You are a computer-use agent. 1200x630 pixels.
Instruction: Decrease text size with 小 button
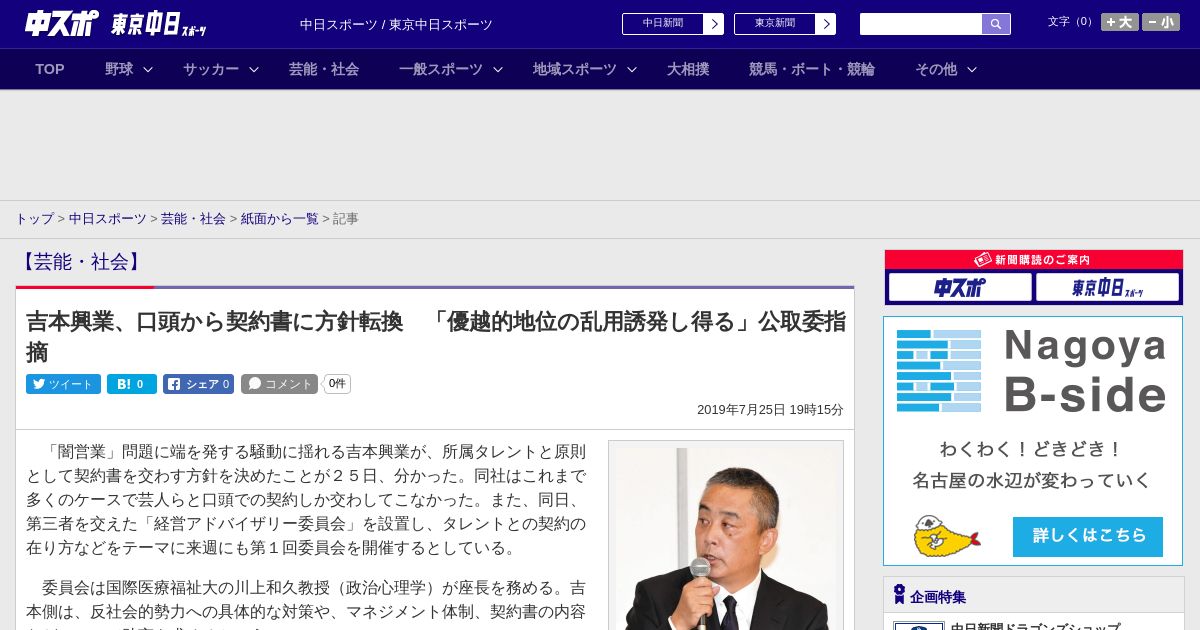pyautogui.click(x=1161, y=22)
